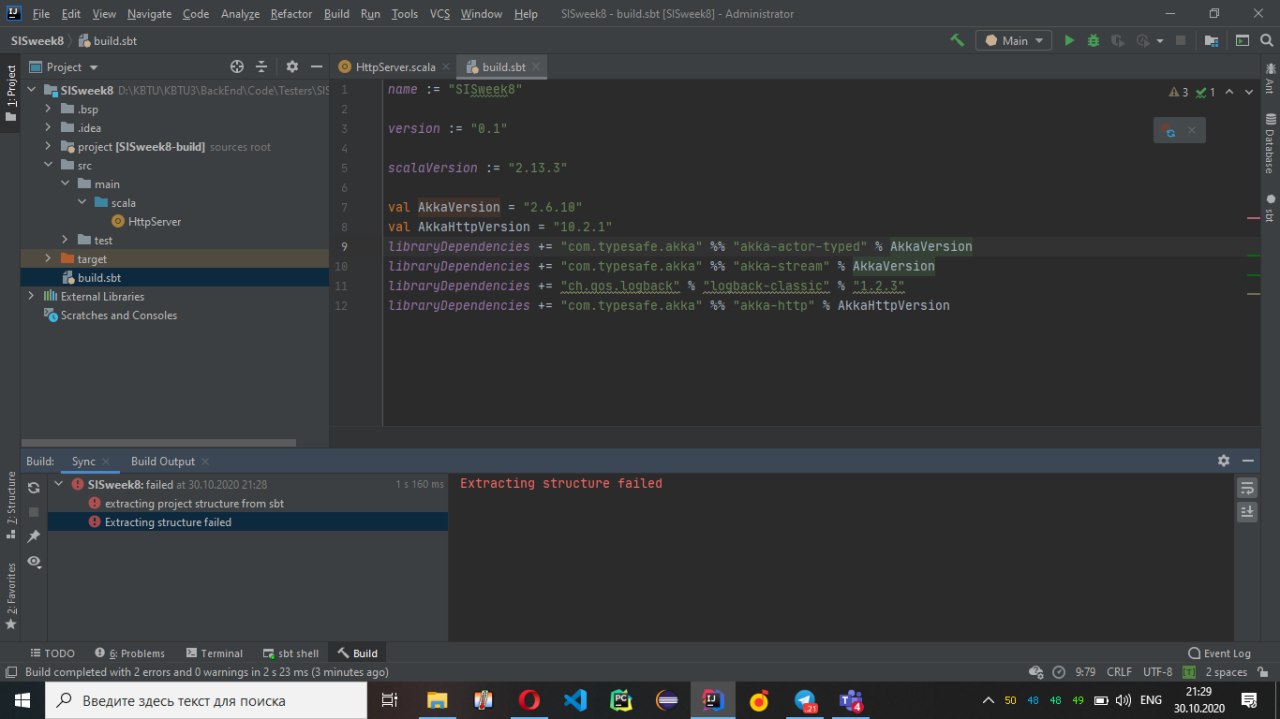
Task: Expand the project SISweek8-build folder
Action: (48, 146)
